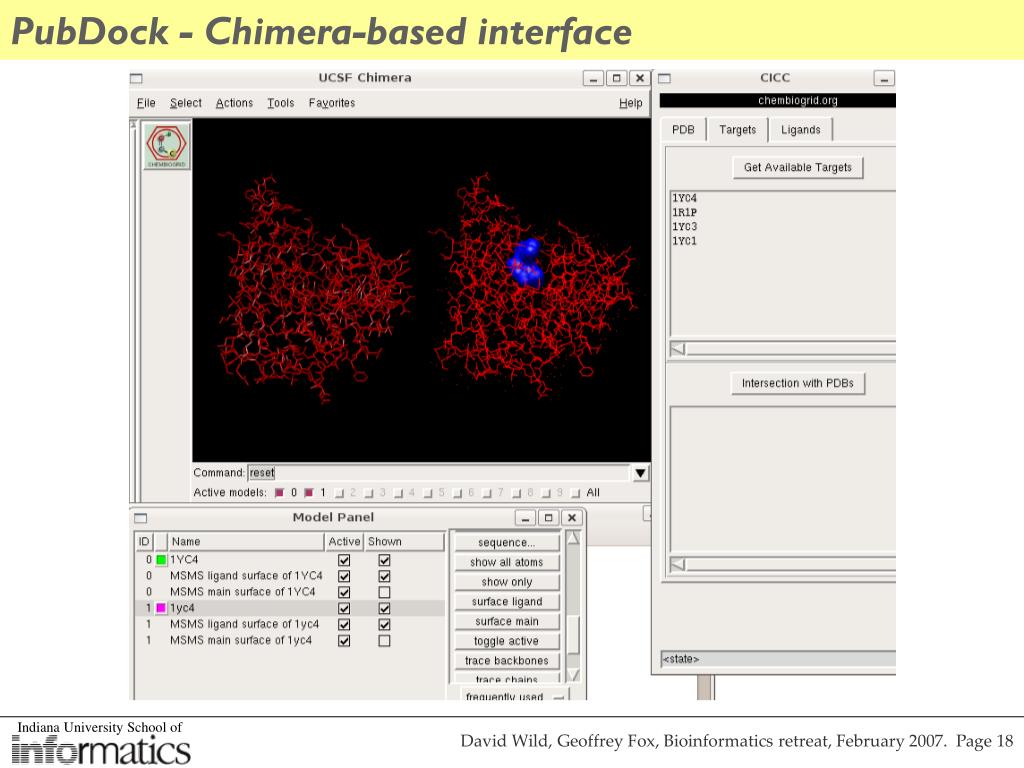Switch to the Targets tab

[737, 129]
